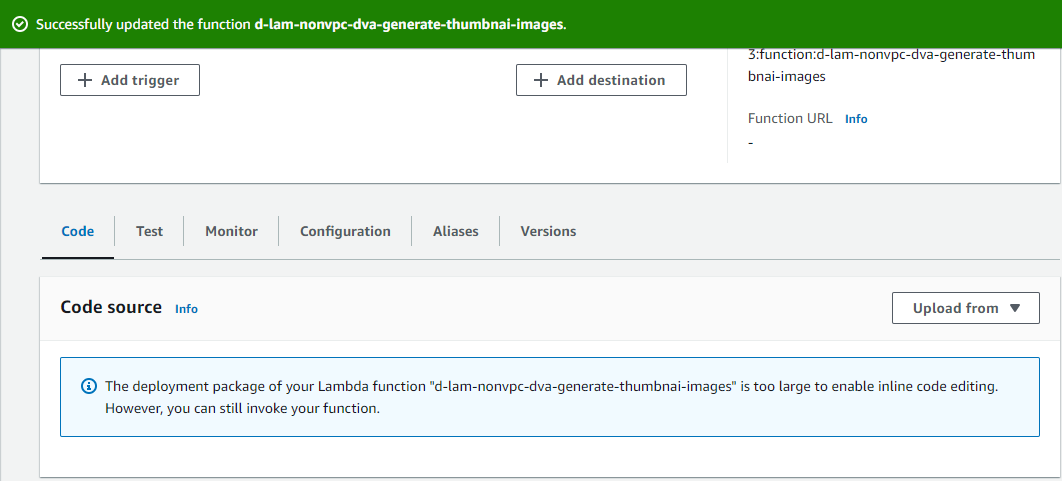Viewport: 1062px width, 481px height.
Task: Click the plus icon beside Add destination
Action: coord(541,80)
